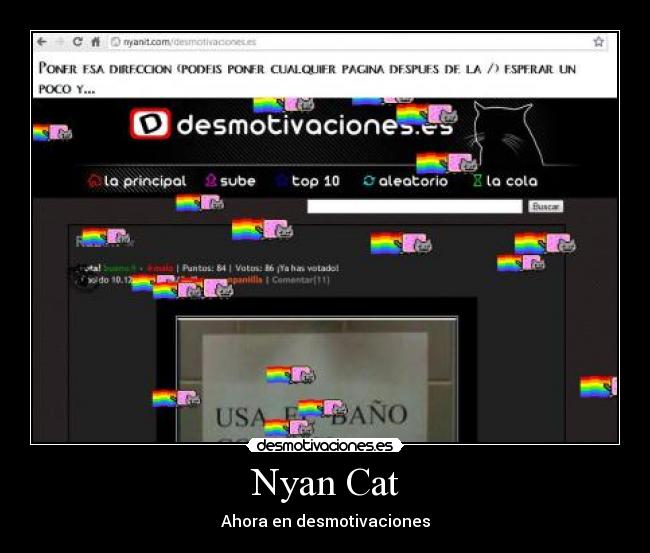Image resolution: width=650 pixels, height=553 pixels.
Task: Click the ¡Ya has votado! text
Action: click(x=308, y=268)
